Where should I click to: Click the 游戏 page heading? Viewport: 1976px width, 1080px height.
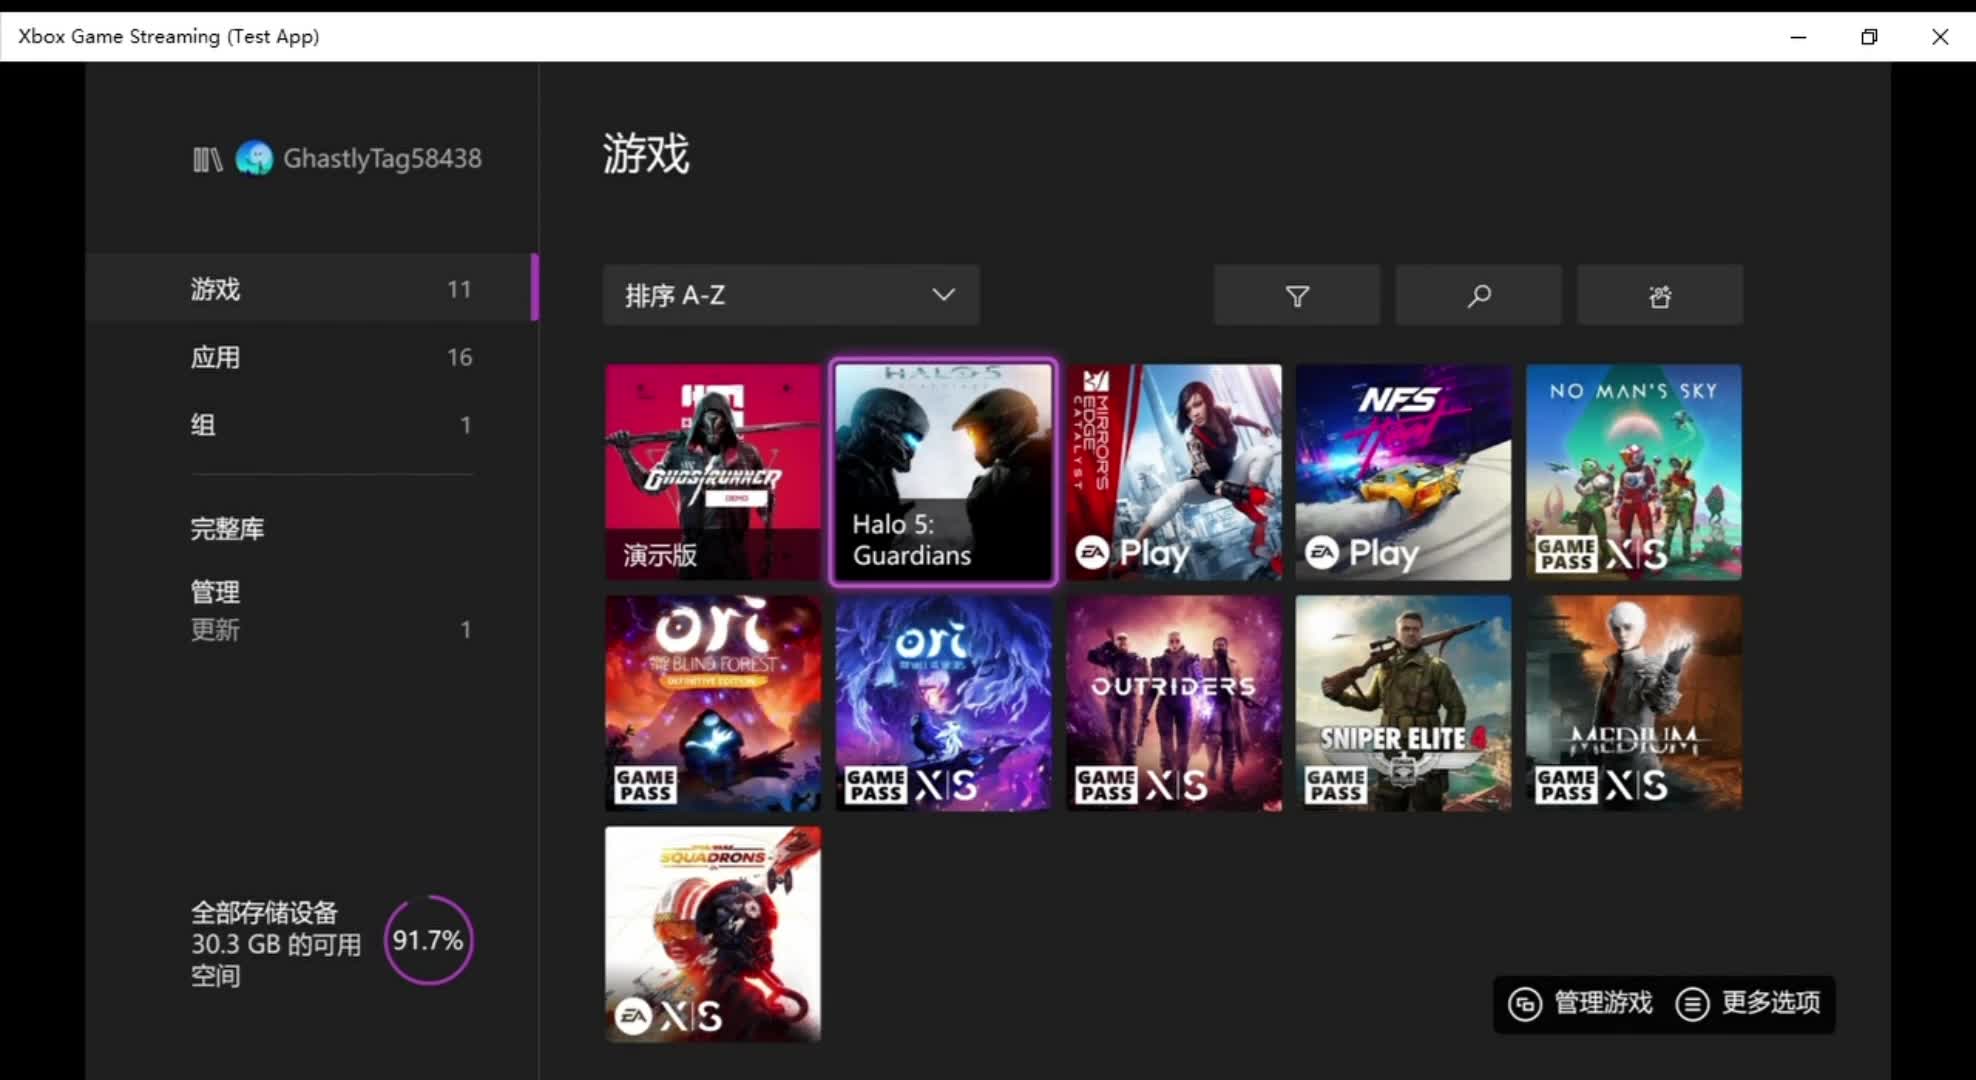tap(646, 154)
